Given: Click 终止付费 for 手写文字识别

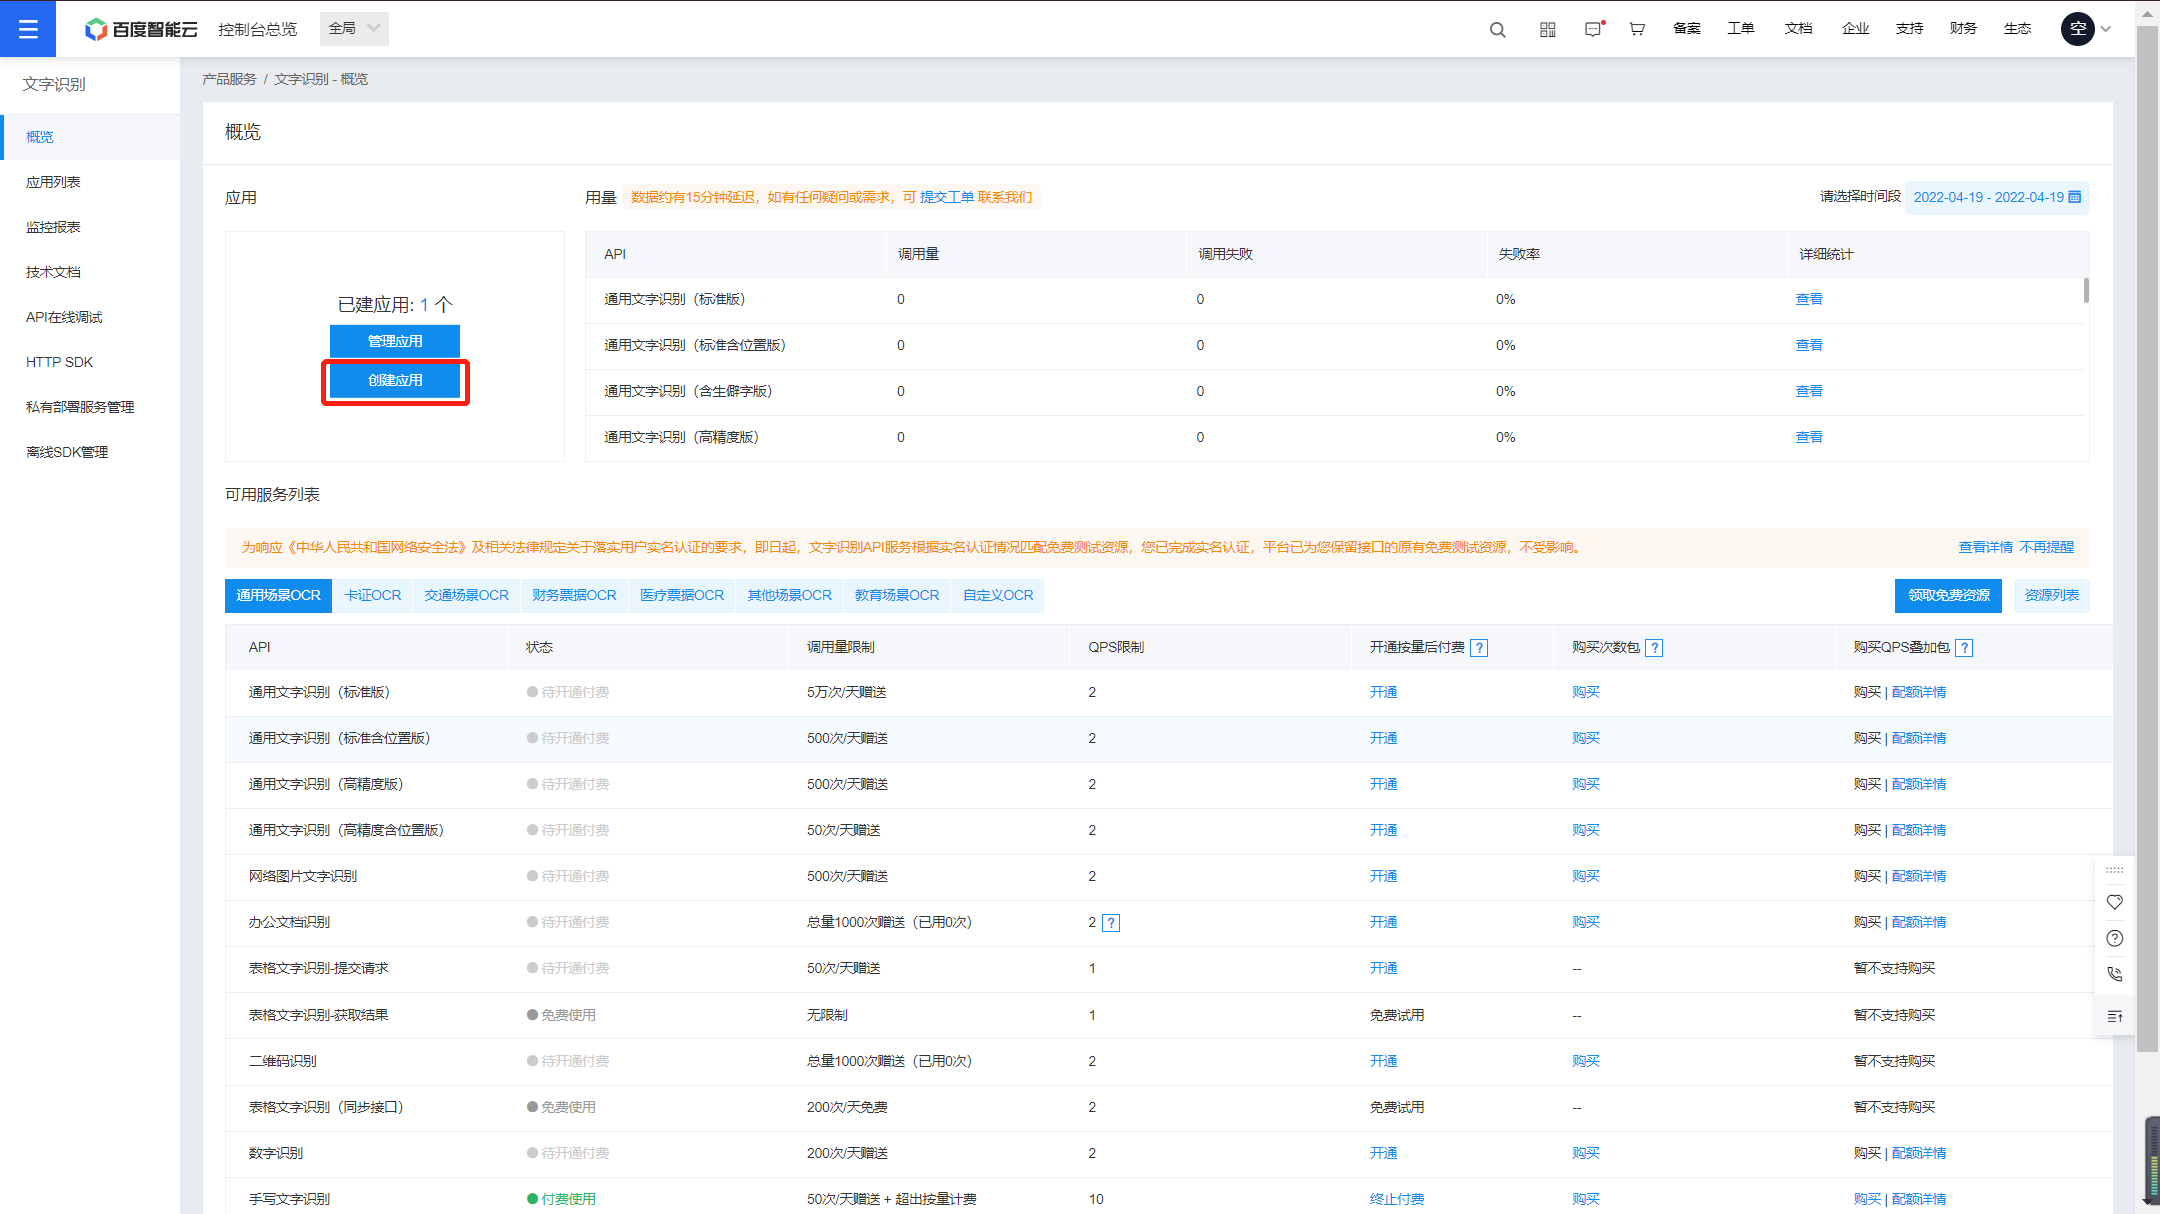Looking at the screenshot, I should point(1396,1199).
